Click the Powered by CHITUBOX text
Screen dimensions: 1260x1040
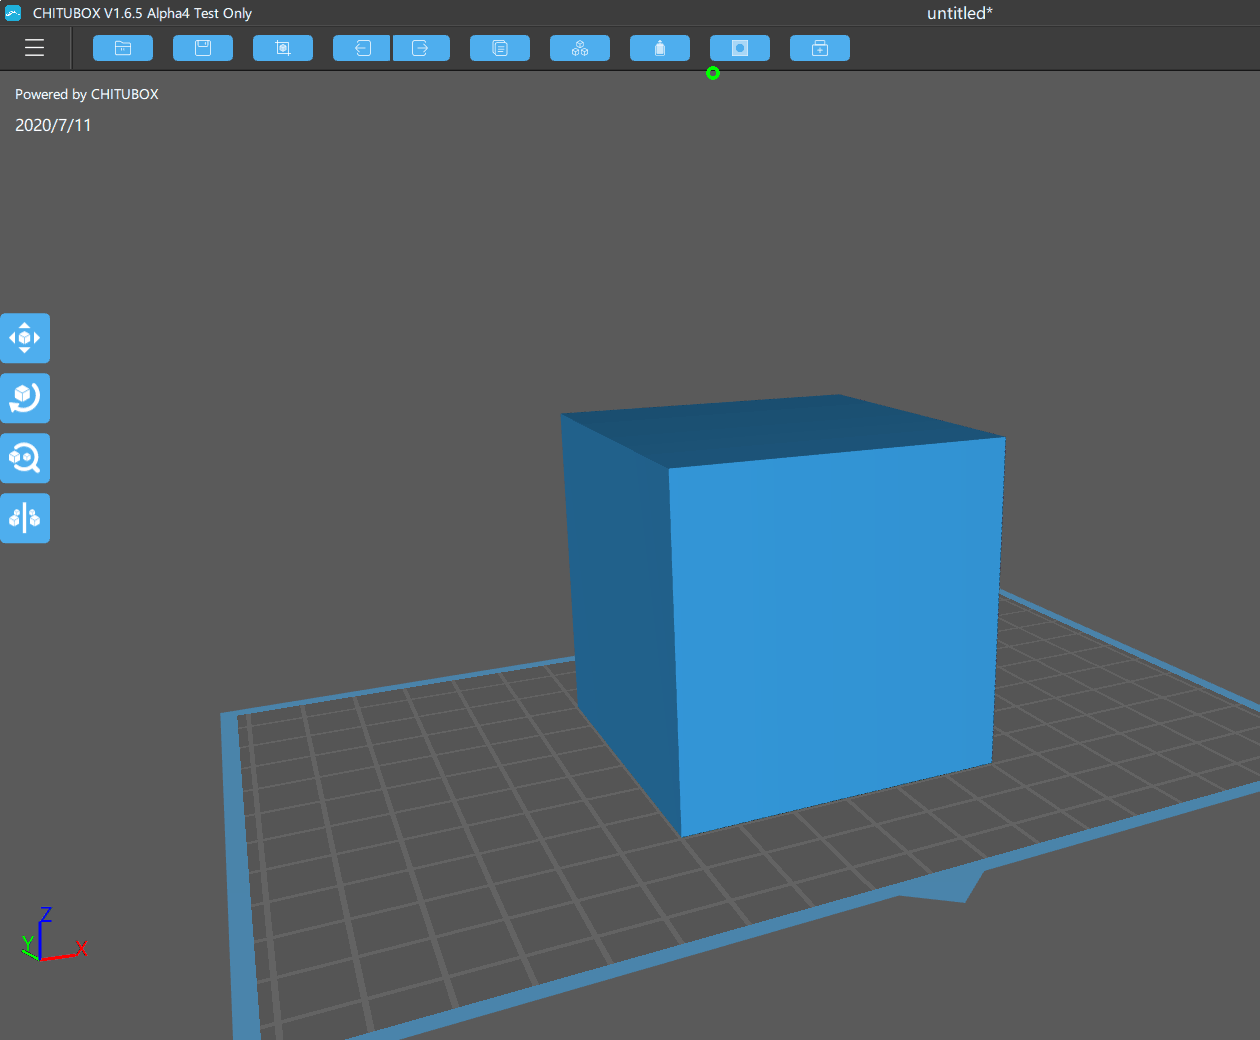(86, 93)
